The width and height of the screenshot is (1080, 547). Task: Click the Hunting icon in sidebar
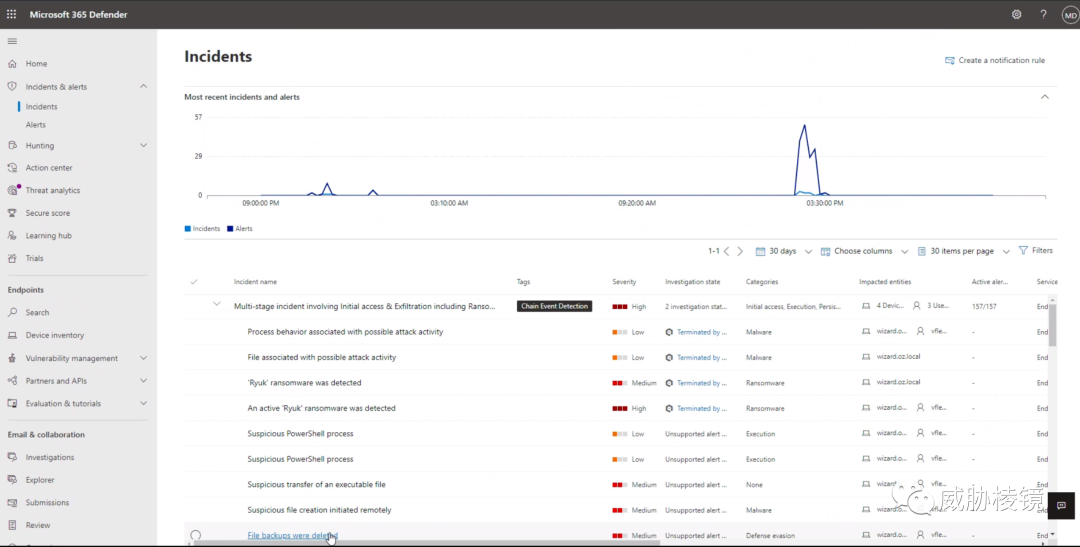point(12,145)
